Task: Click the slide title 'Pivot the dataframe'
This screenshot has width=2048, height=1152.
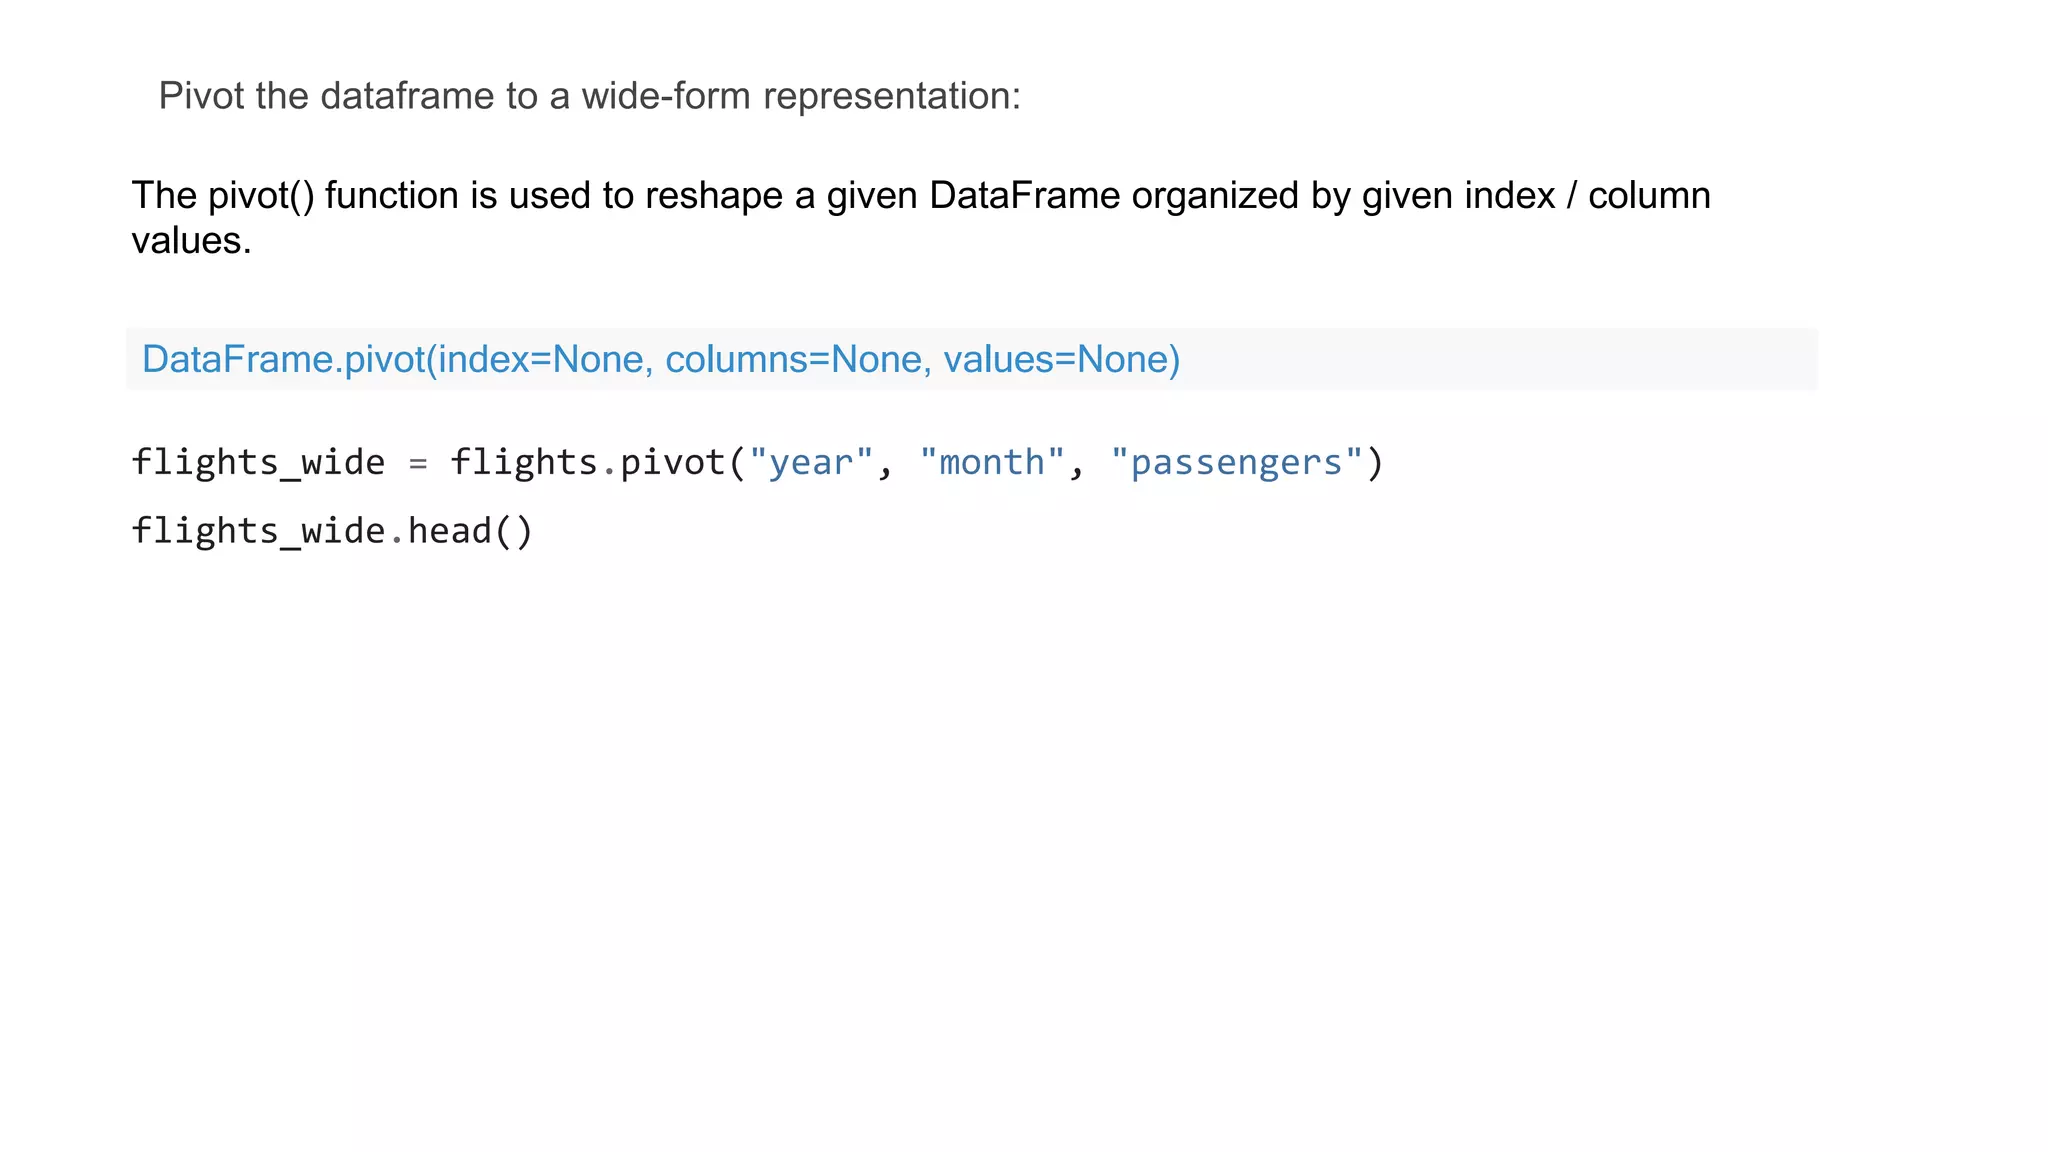Action: coord(328,96)
